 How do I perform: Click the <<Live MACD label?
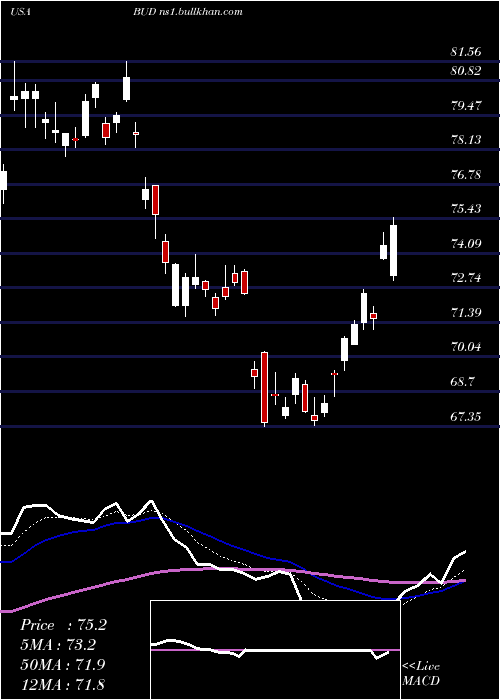coord(421,673)
